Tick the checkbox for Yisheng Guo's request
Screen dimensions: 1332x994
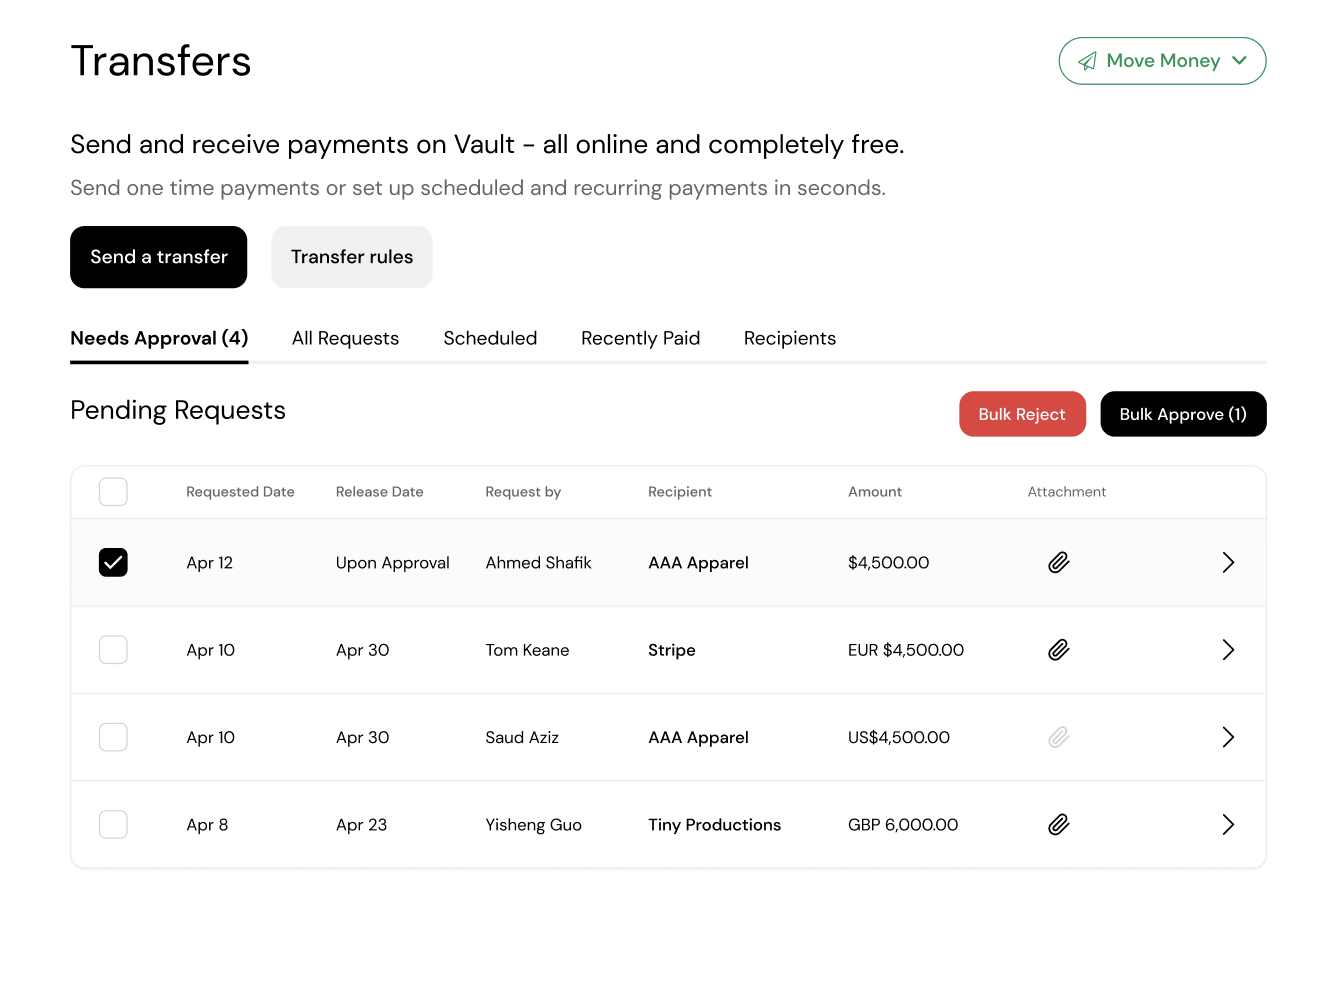click(x=113, y=825)
